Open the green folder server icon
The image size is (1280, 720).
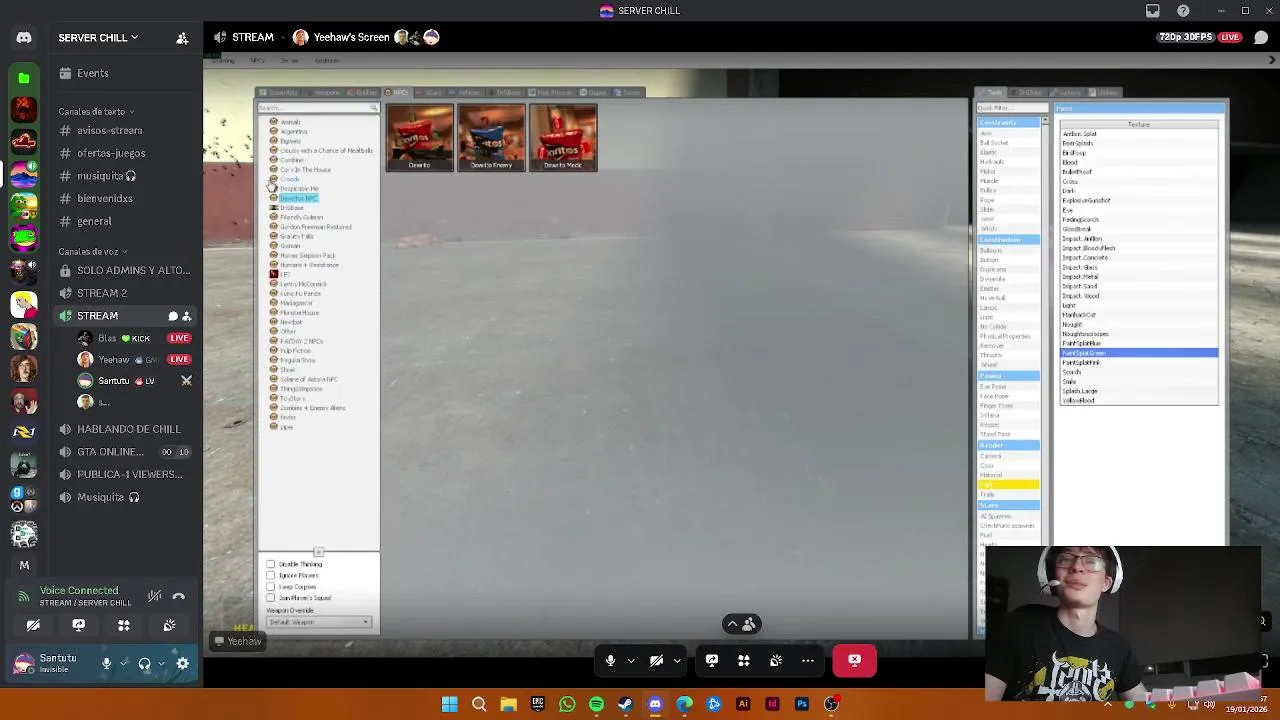click(24, 78)
